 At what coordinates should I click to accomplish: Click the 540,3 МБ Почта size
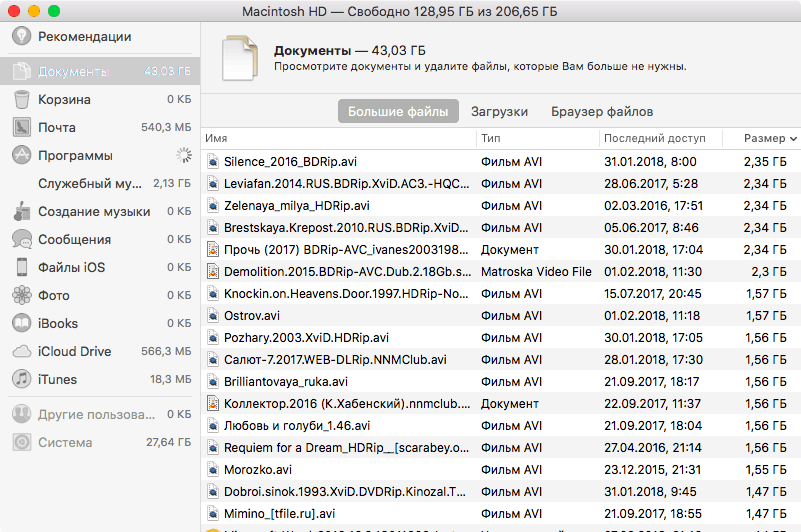tap(166, 127)
